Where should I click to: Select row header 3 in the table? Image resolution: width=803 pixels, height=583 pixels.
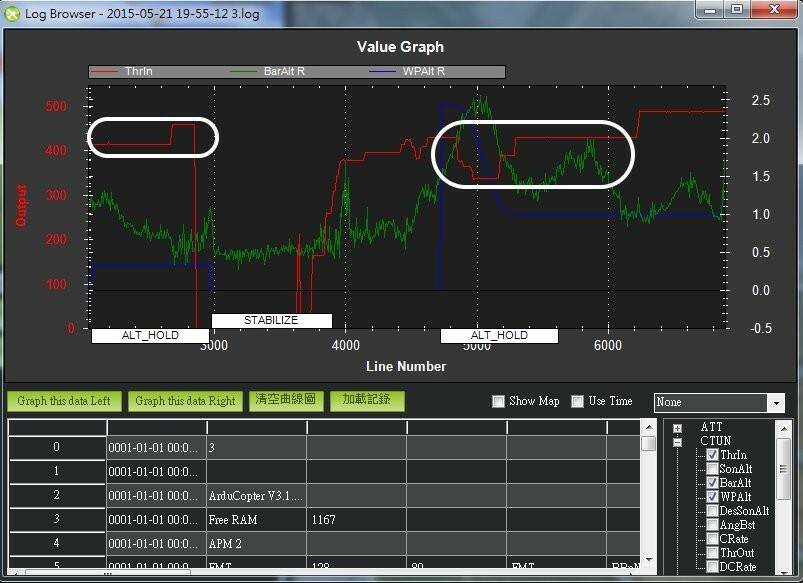point(57,519)
